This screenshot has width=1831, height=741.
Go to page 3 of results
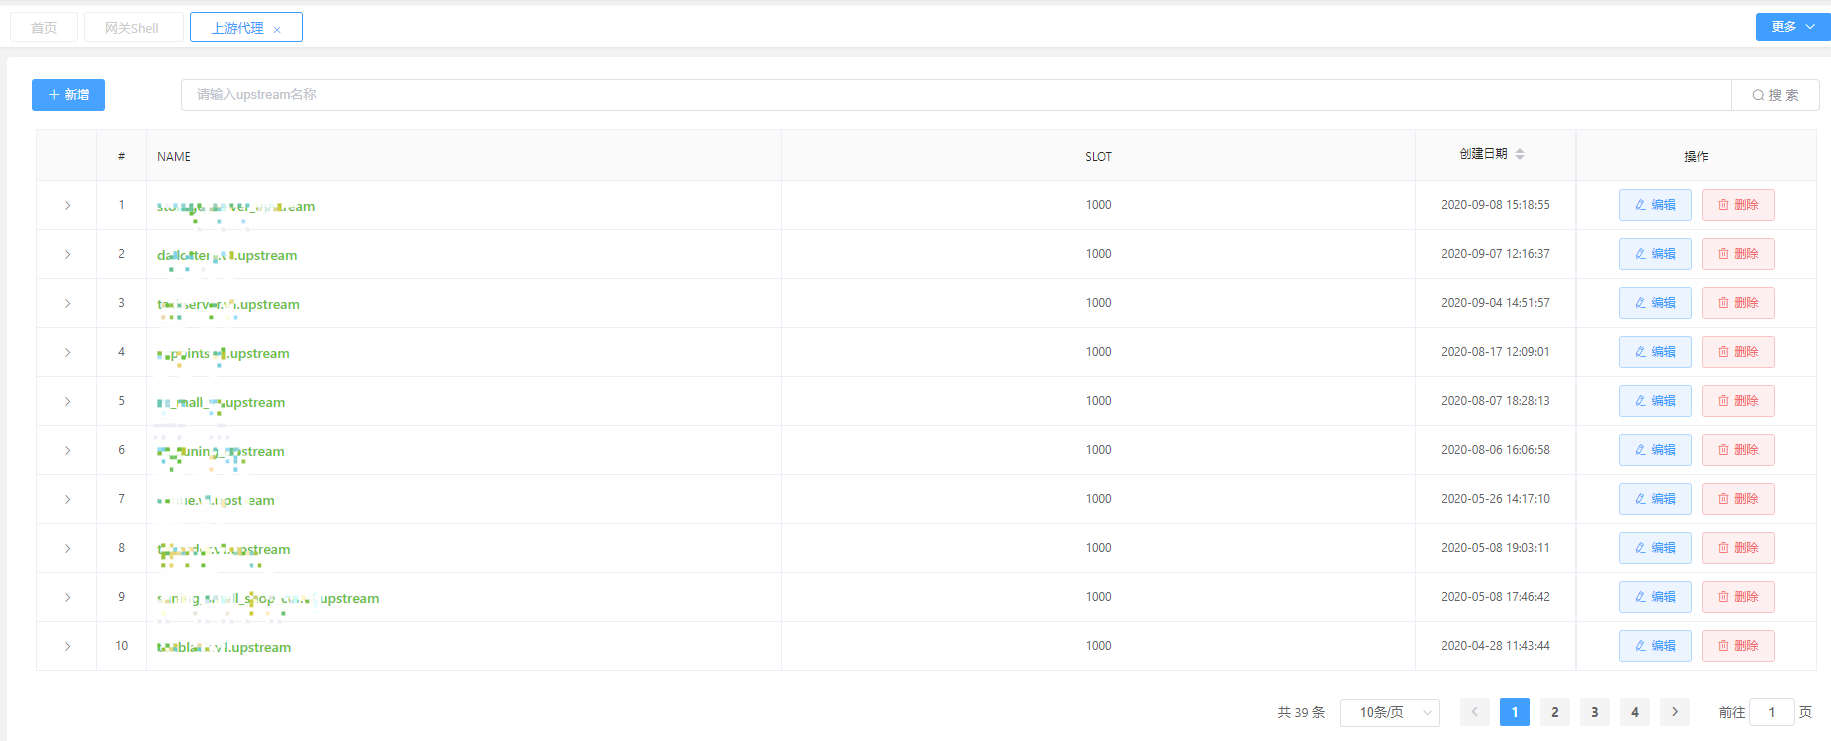click(x=1595, y=712)
